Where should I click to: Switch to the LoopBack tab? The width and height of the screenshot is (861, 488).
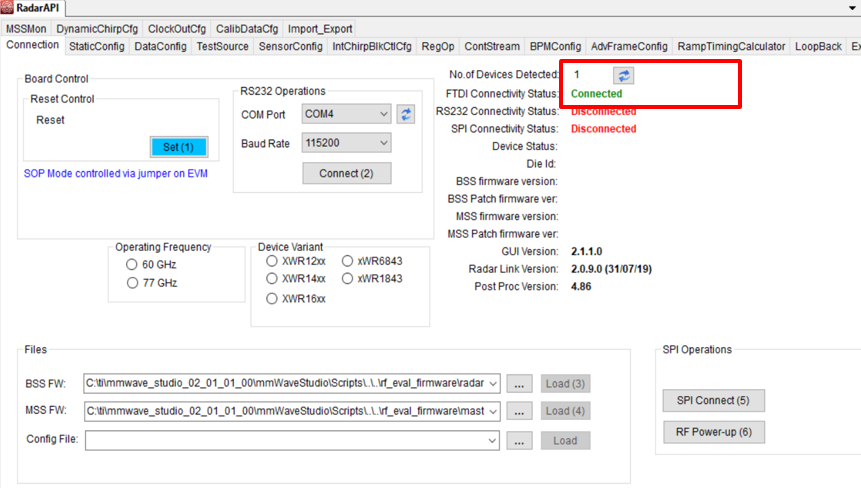(x=818, y=47)
